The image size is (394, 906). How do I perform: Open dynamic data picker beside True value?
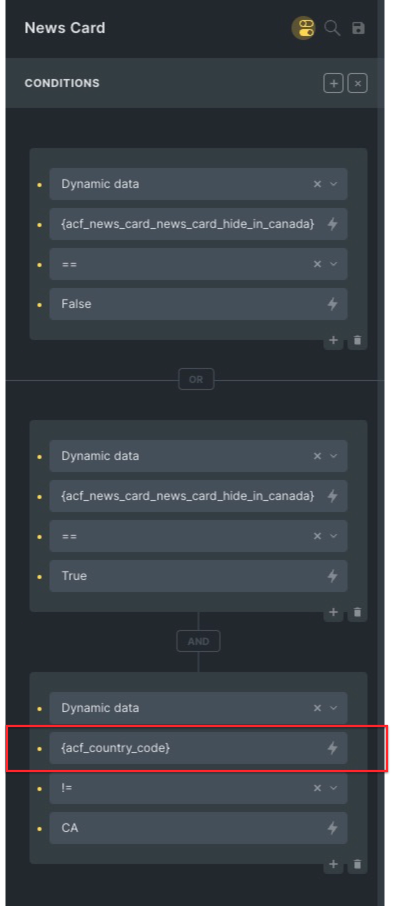click(x=332, y=576)
